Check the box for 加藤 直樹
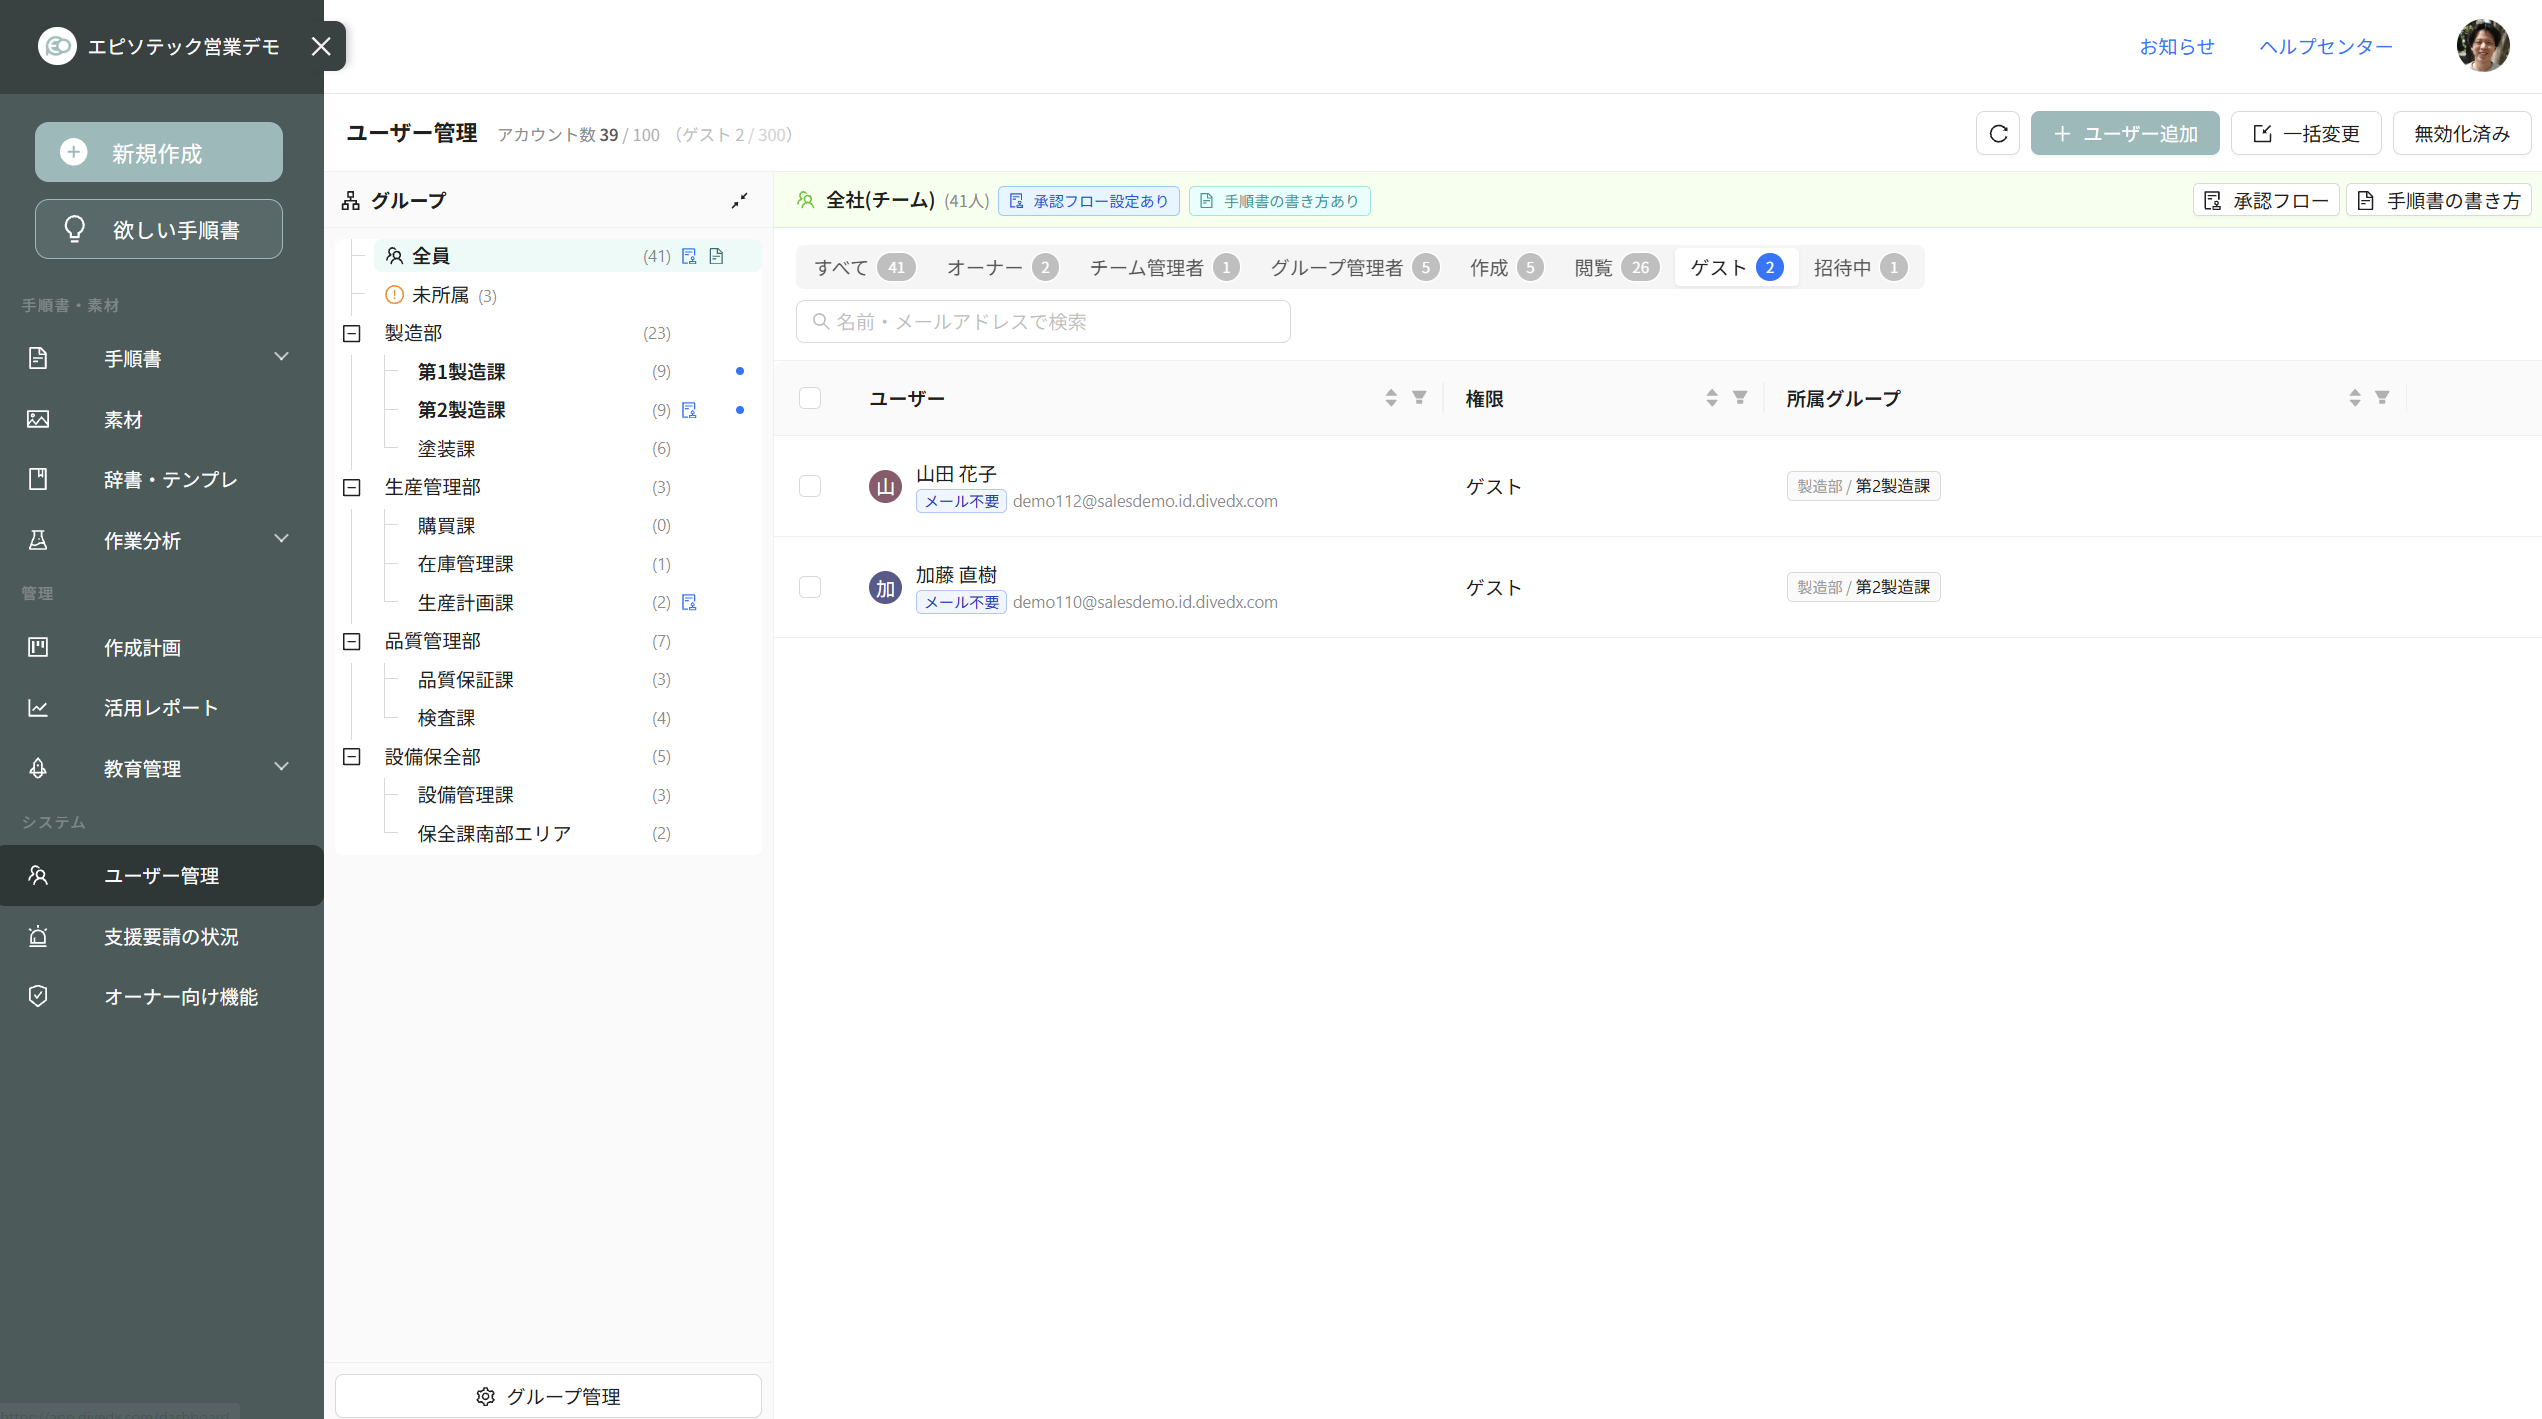The height and width of the screenshot is (1419, 2542). (x=810, y=587)
